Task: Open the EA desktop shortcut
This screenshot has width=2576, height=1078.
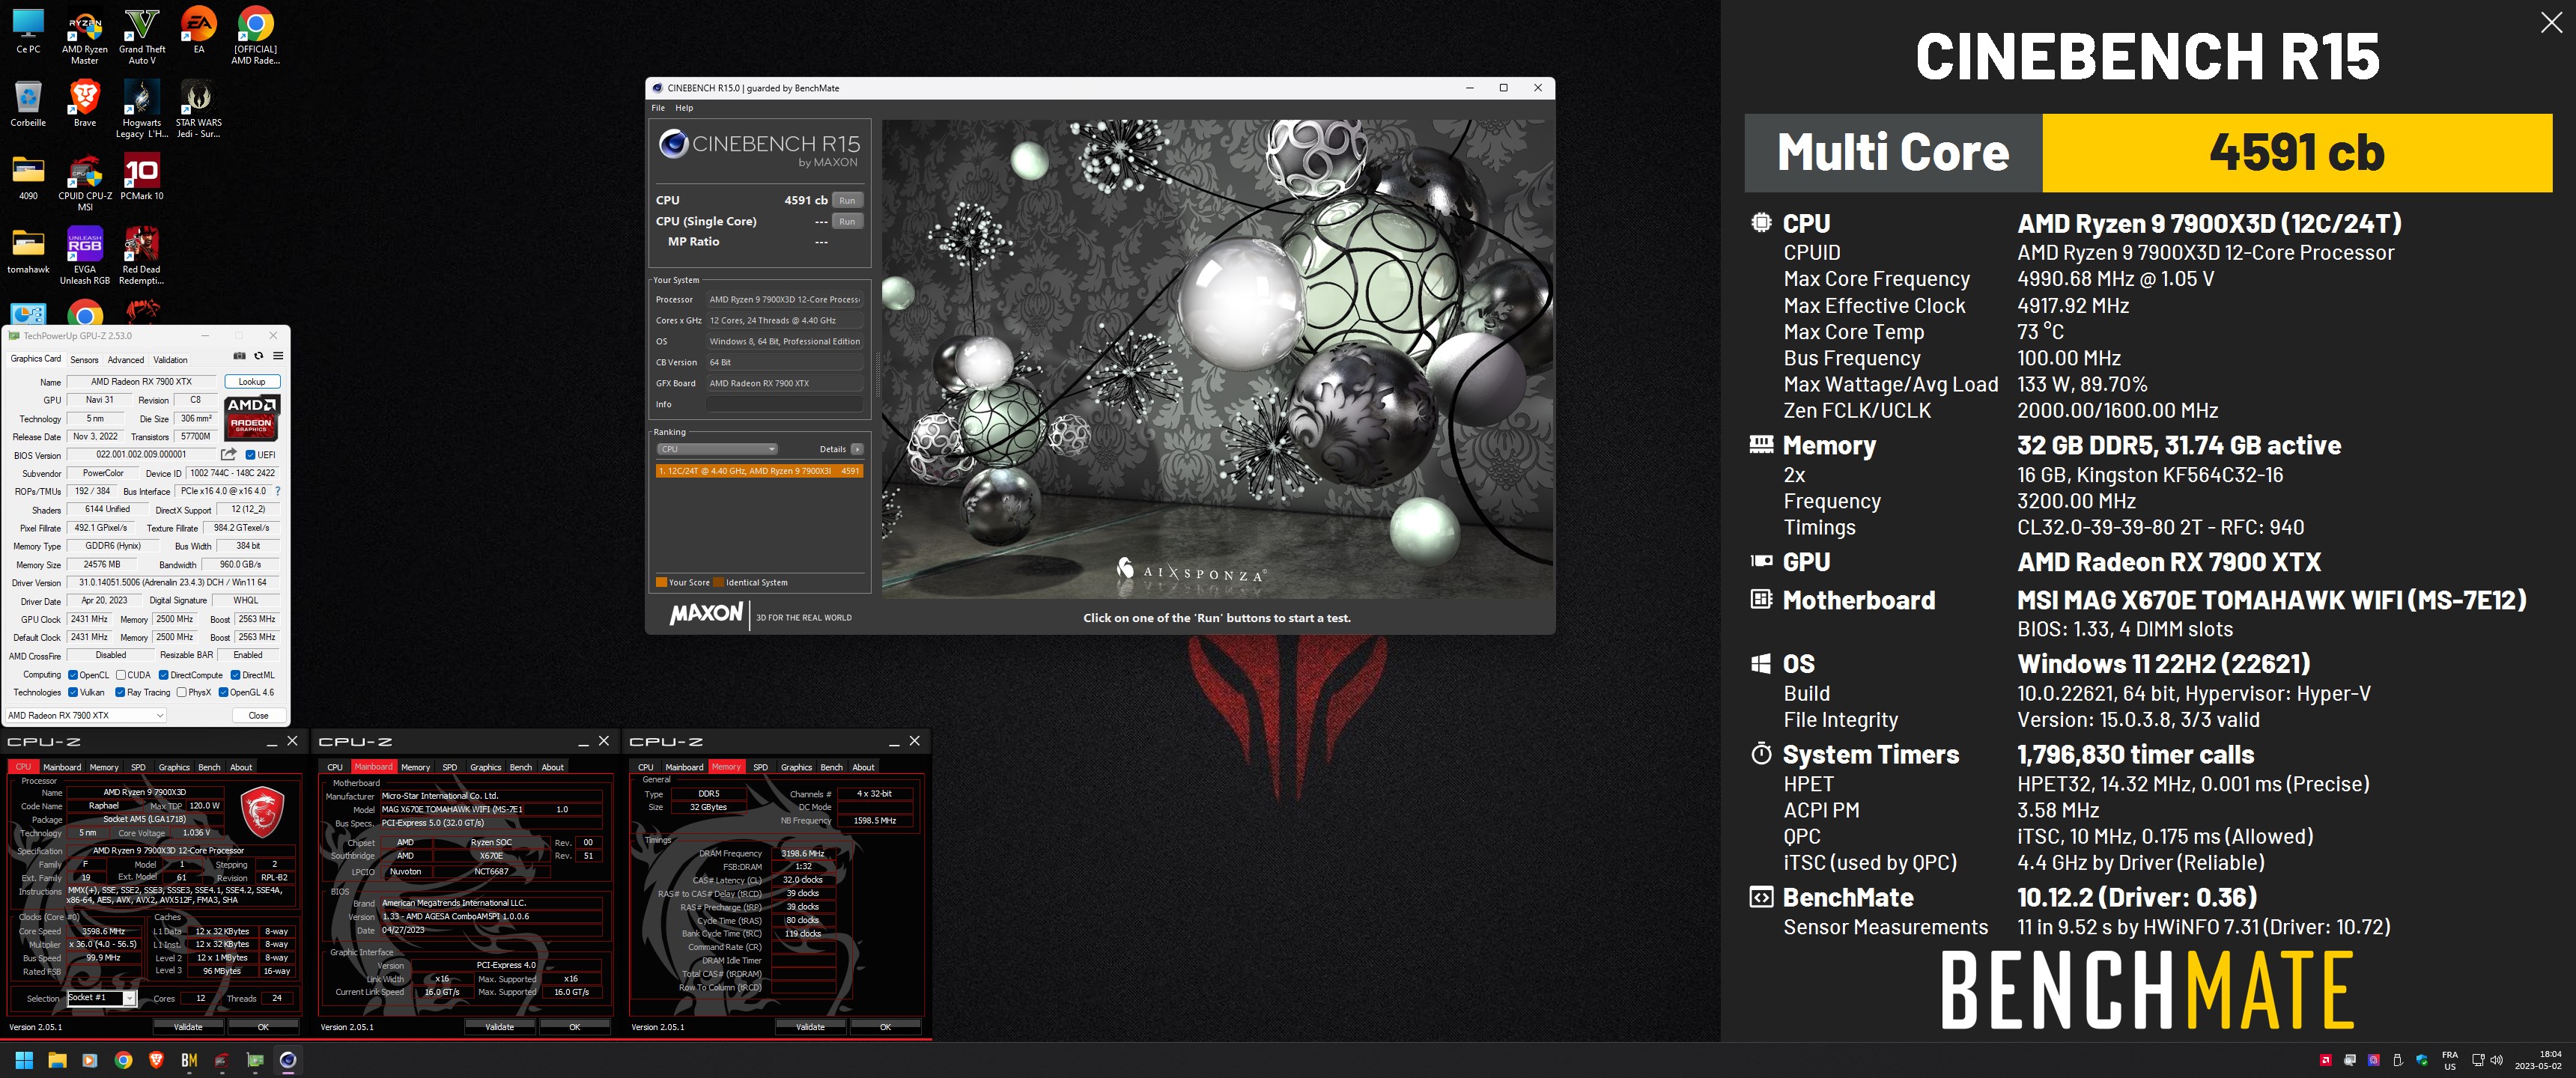Action: pyautogui.click(x=199, y=30)
